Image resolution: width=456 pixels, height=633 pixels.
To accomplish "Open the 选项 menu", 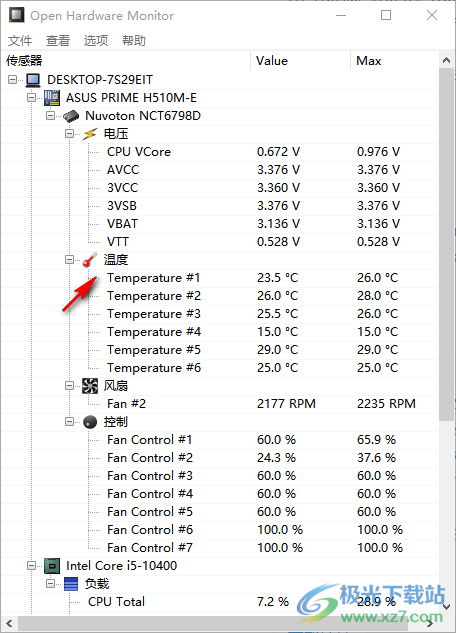I will (96, 40).
